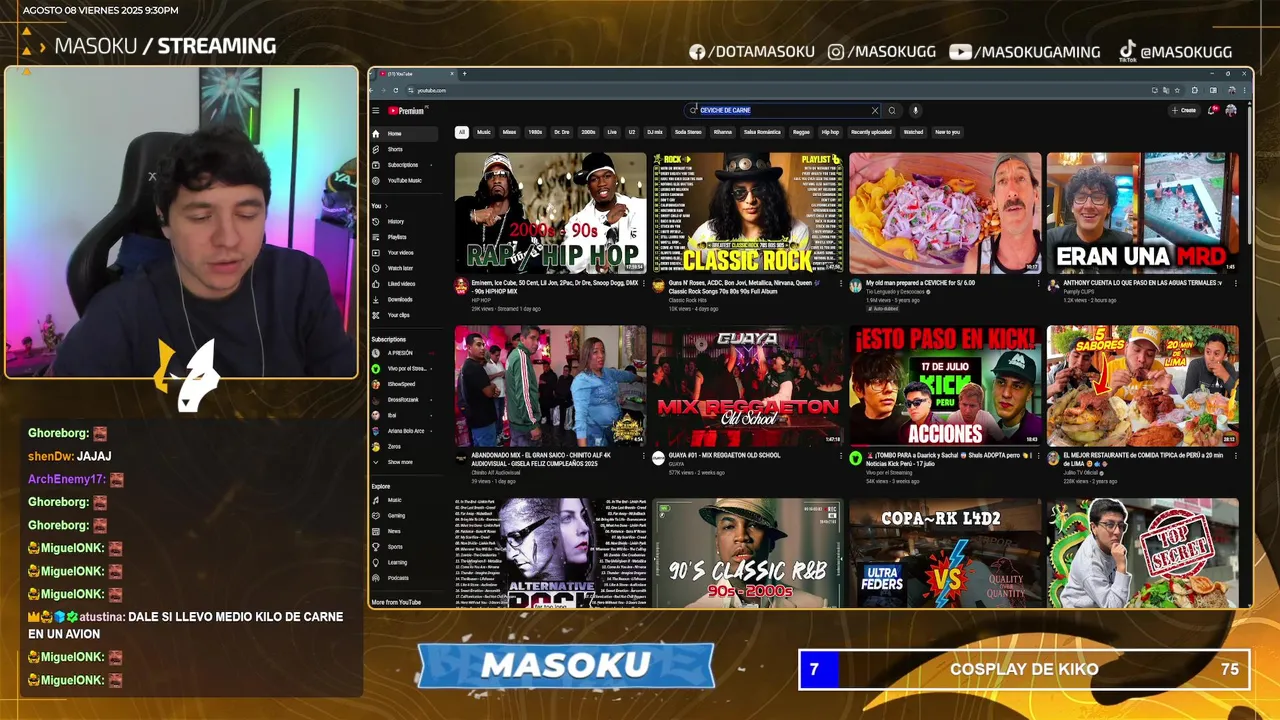The image size is (1280, 720).
Task: Open the News explore category
Action: coord(404,531)
